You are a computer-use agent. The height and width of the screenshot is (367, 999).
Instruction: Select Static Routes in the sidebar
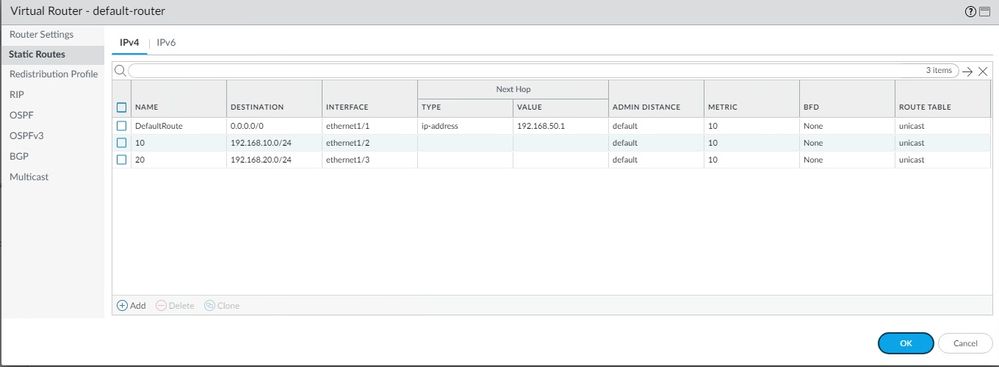[x=37, y=54]
